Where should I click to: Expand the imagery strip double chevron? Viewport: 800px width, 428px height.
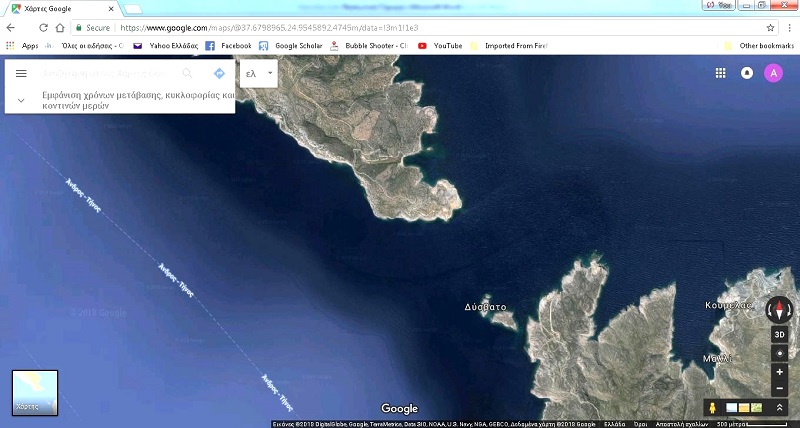[x=779, y=408]
